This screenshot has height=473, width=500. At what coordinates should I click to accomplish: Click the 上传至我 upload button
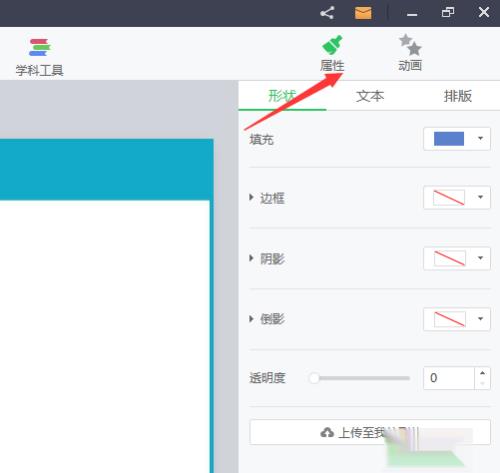(370, 432)
